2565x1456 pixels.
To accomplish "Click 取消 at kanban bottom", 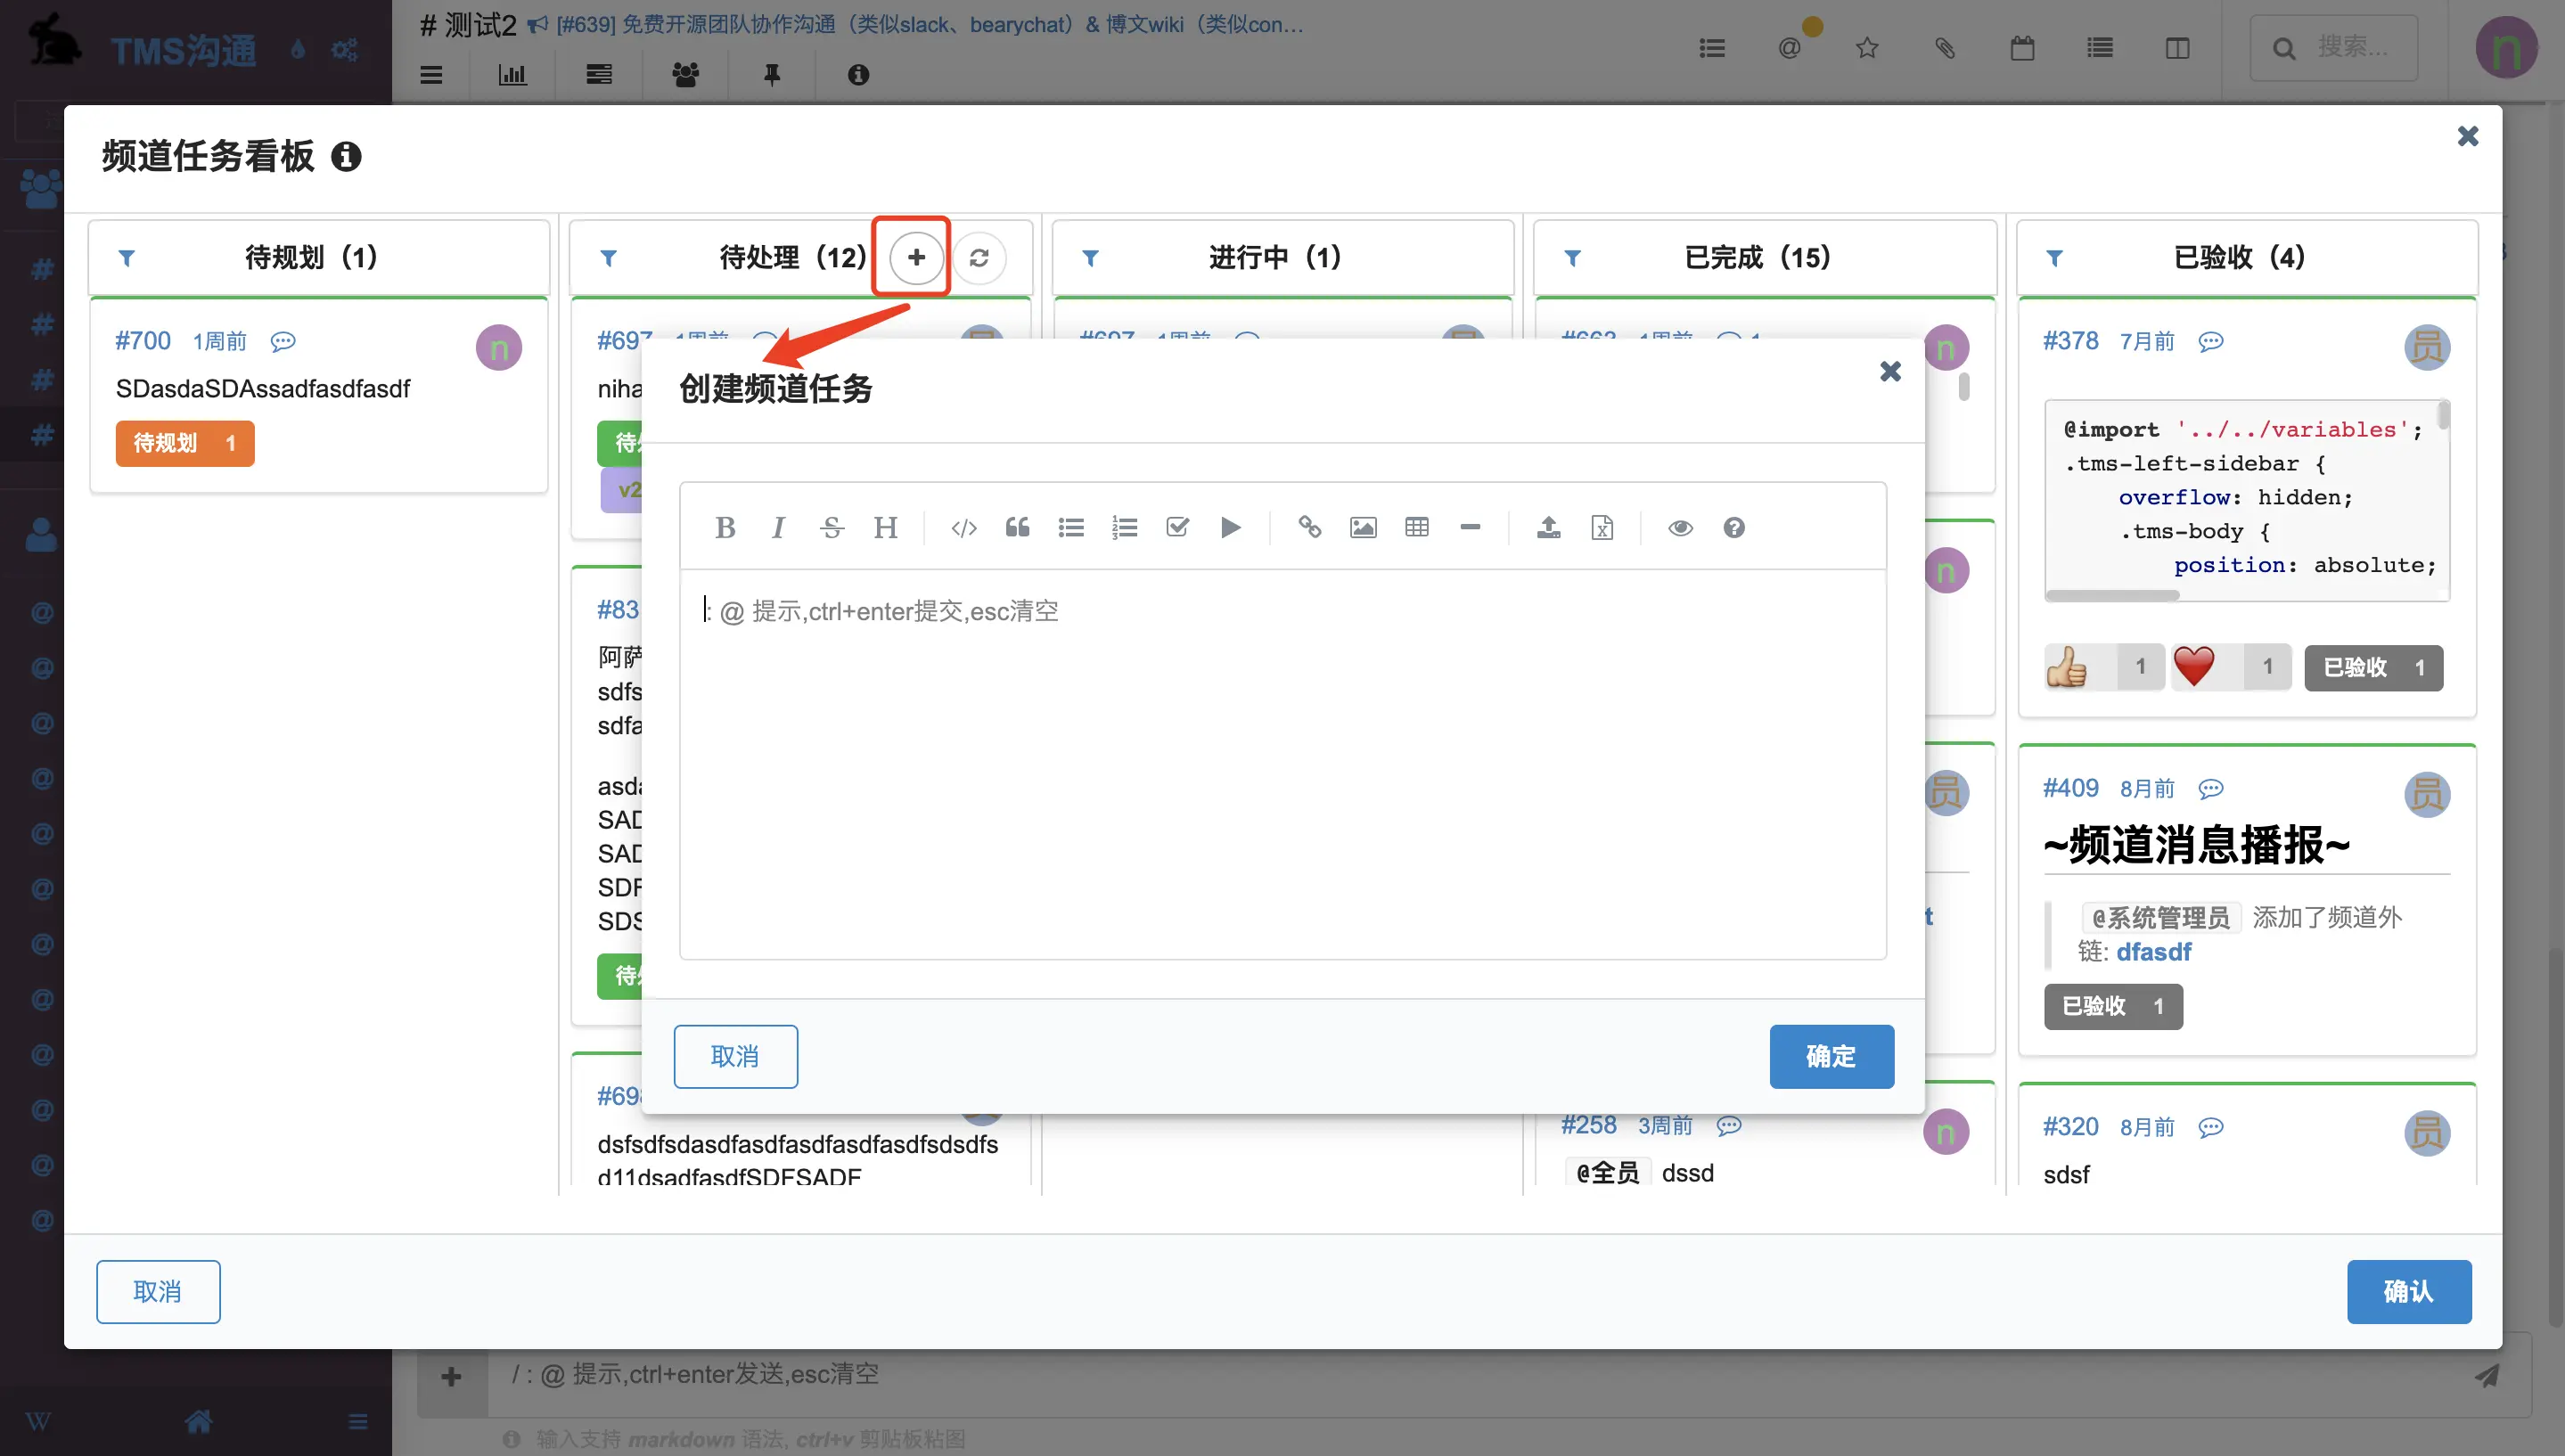I will click(x=158, y=1291).
